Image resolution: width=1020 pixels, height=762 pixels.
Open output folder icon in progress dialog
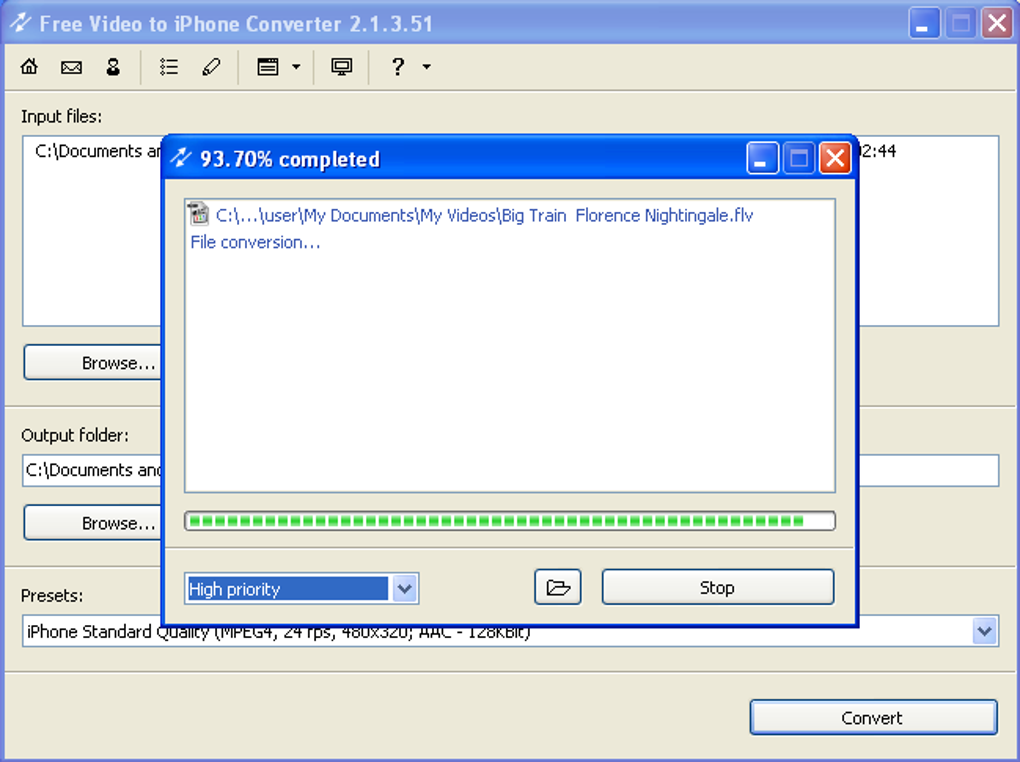tap(558, 587)
